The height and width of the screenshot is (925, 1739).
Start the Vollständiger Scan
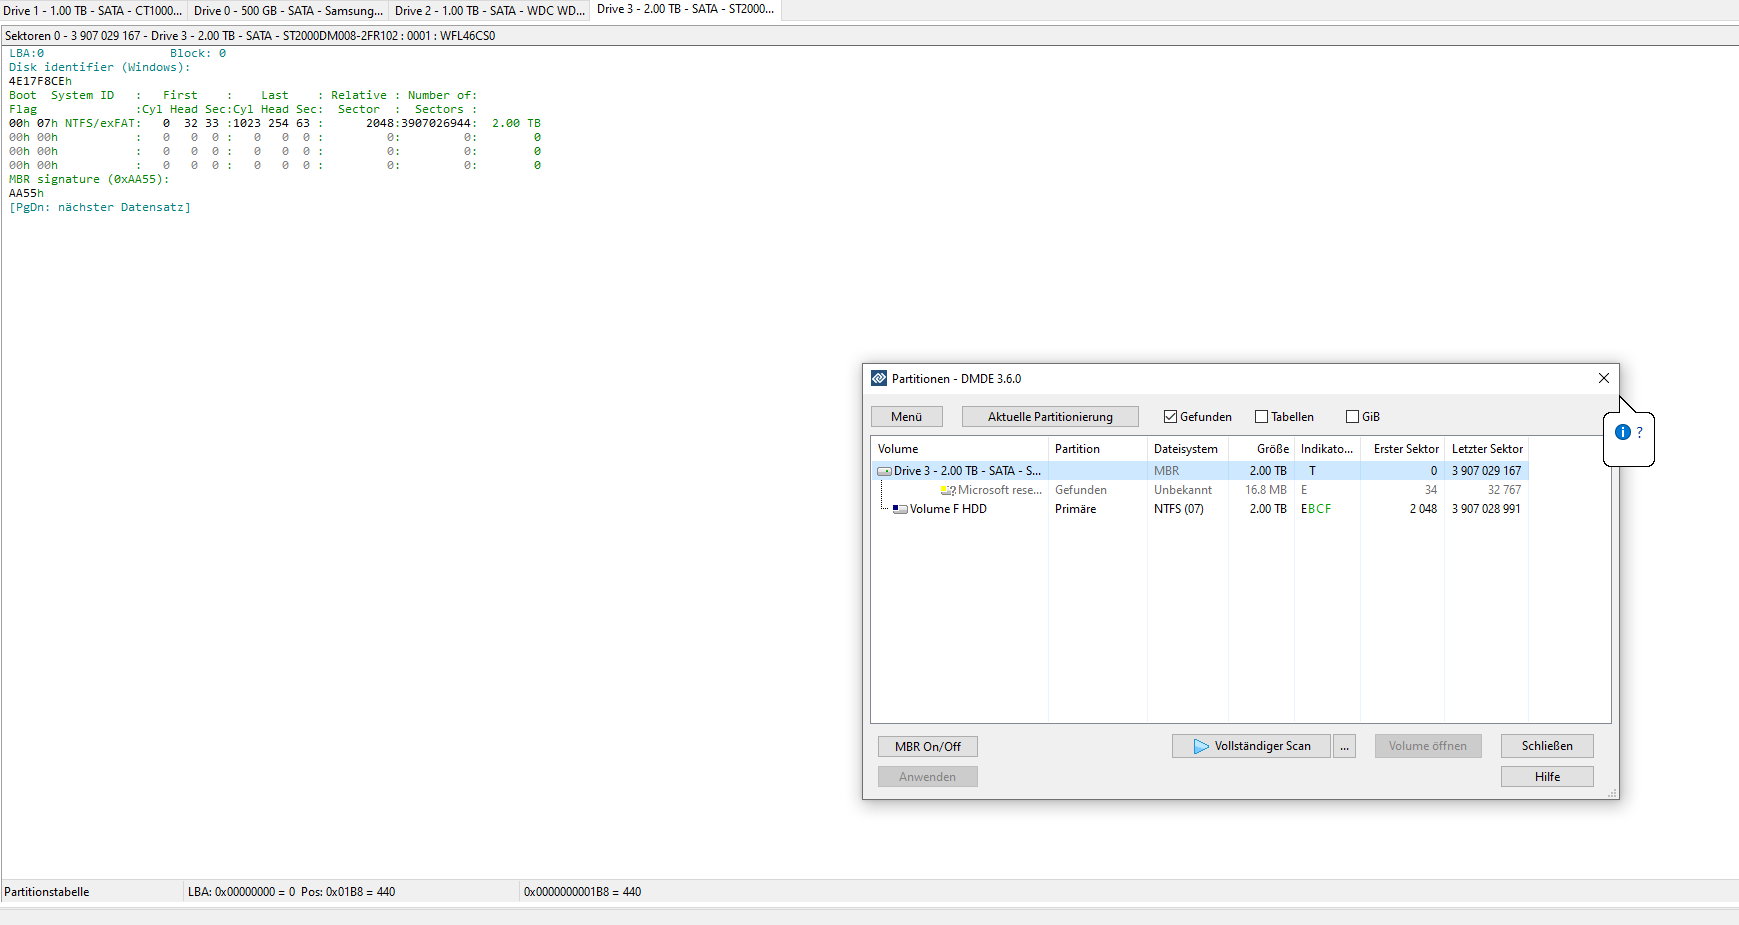tap(1251, 746)
